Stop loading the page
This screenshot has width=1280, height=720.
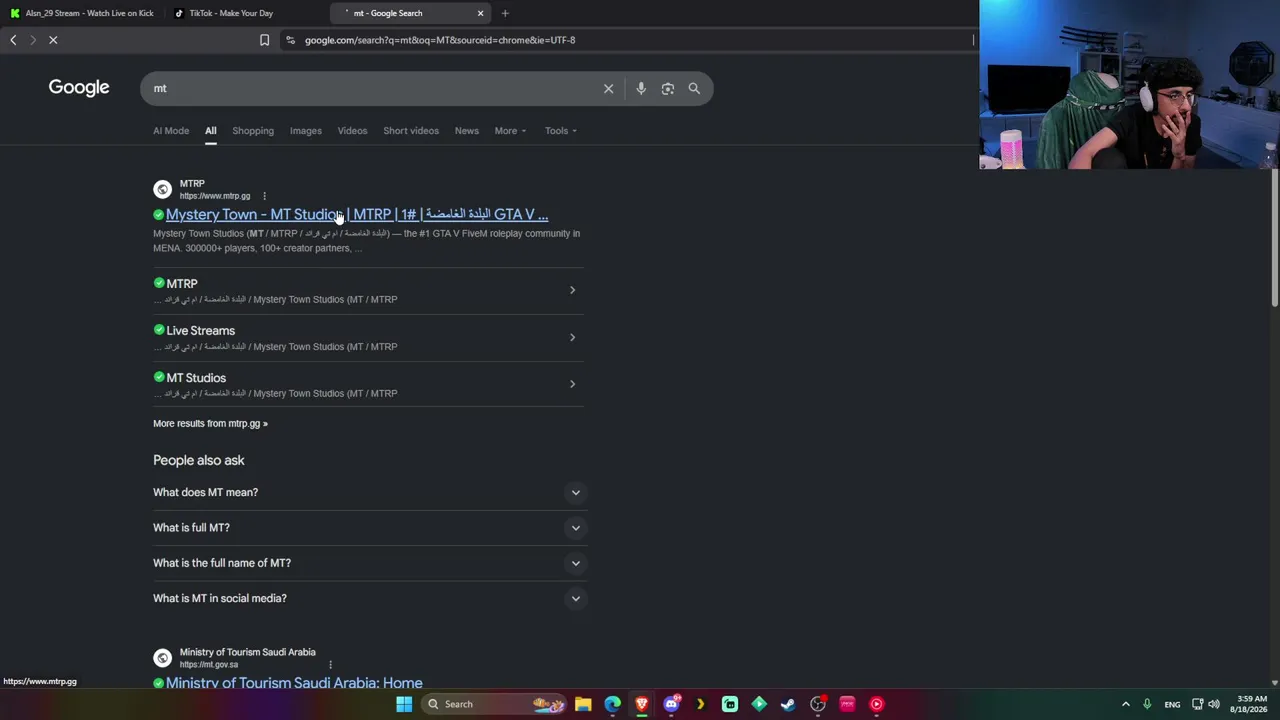pos(53,40)
